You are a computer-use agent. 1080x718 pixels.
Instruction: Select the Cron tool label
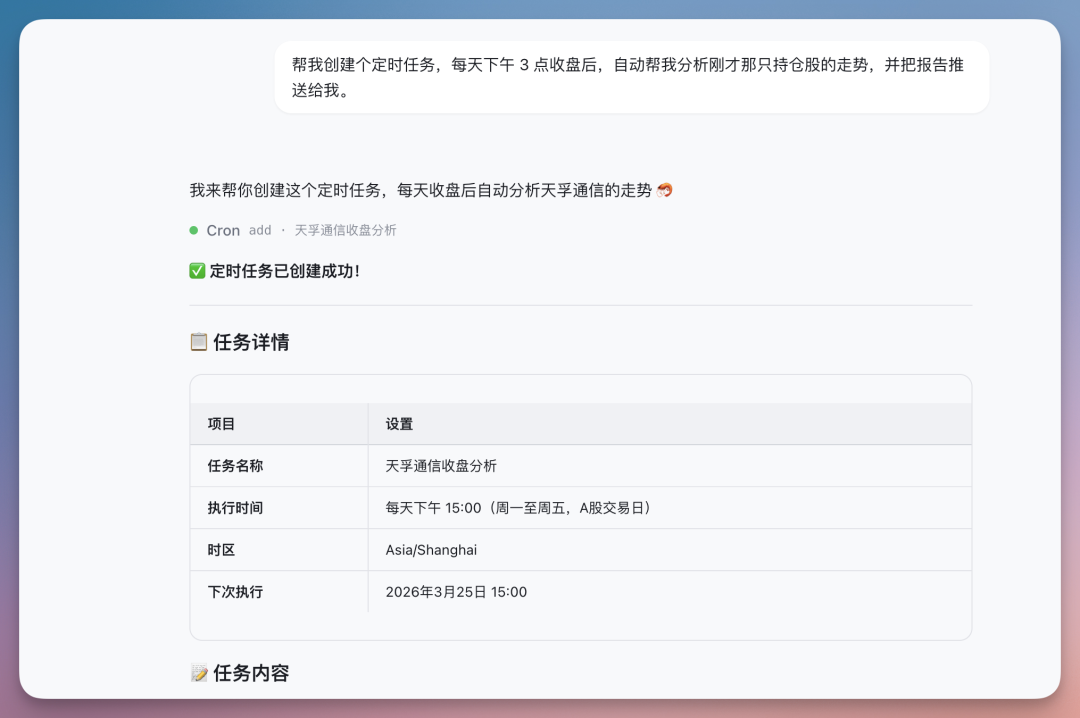tap(223, 230)
